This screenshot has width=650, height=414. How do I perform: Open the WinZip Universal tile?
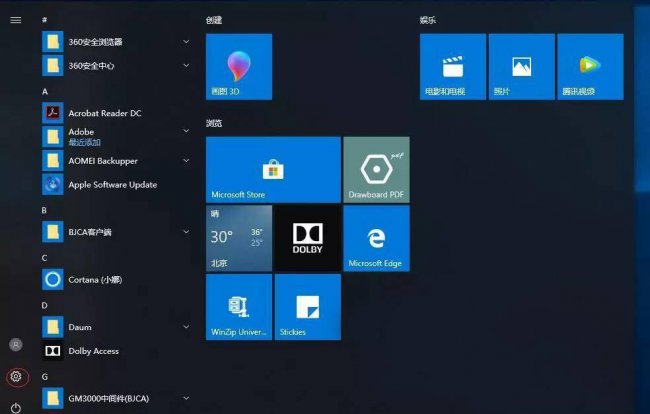tap(239, 307)
